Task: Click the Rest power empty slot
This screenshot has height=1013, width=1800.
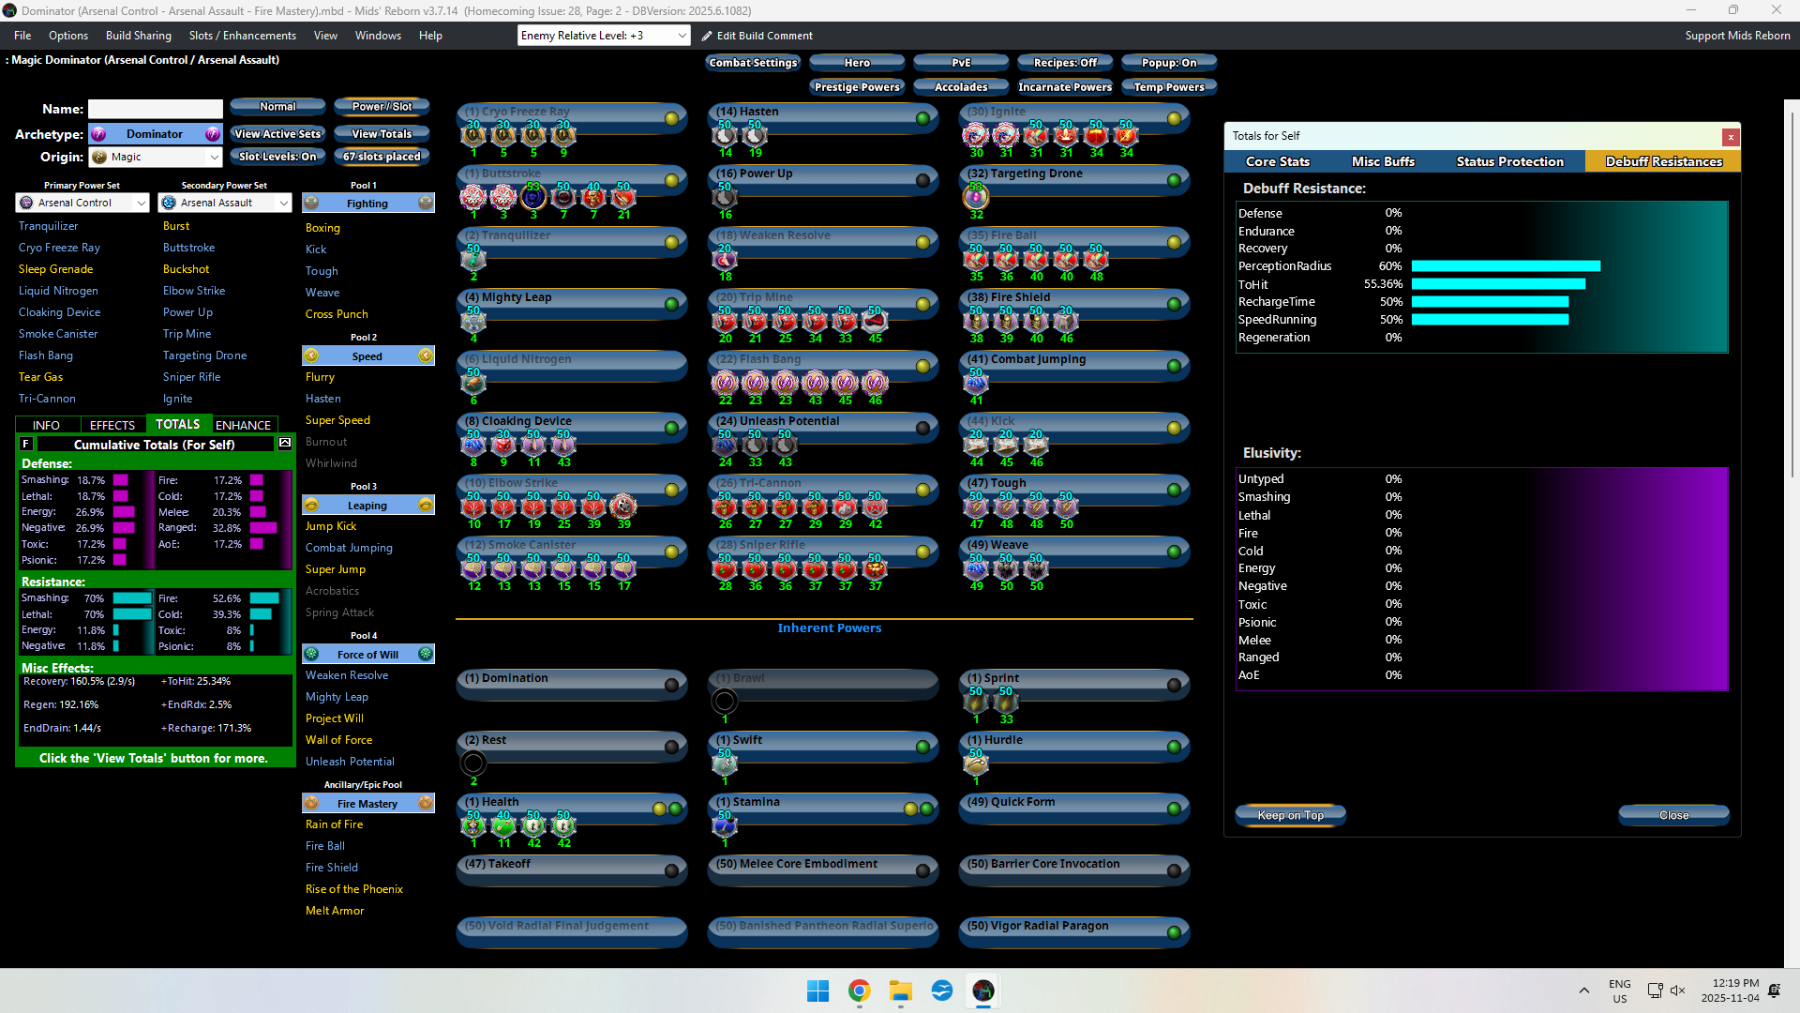Action: click(x=473, y=764)
